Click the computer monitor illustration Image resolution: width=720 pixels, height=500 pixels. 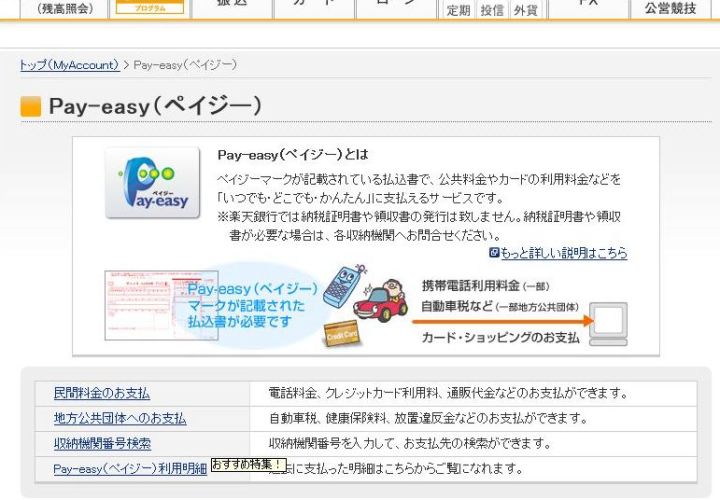(x=608, y=324)
